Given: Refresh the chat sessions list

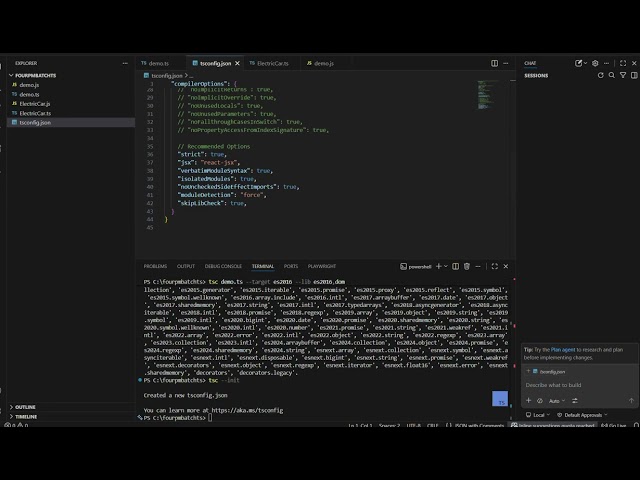Looking at the screenshot, I should 600,75.
